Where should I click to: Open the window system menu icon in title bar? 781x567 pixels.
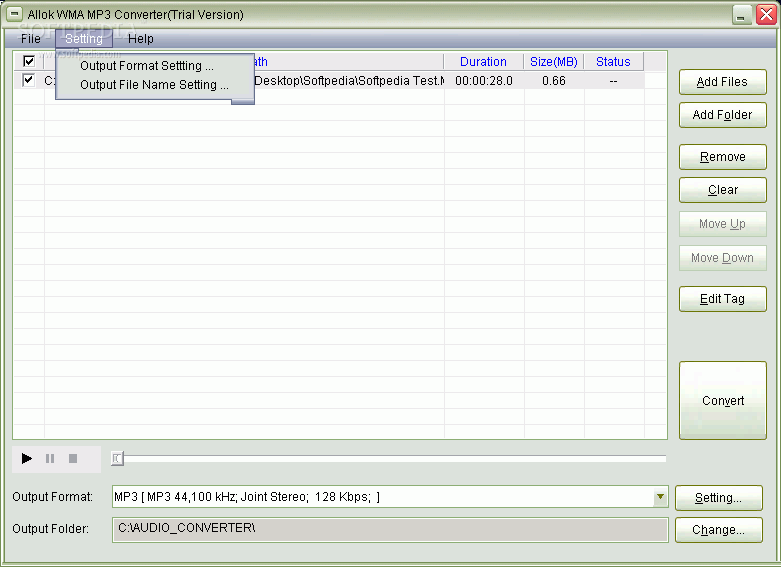pos(14,14)
